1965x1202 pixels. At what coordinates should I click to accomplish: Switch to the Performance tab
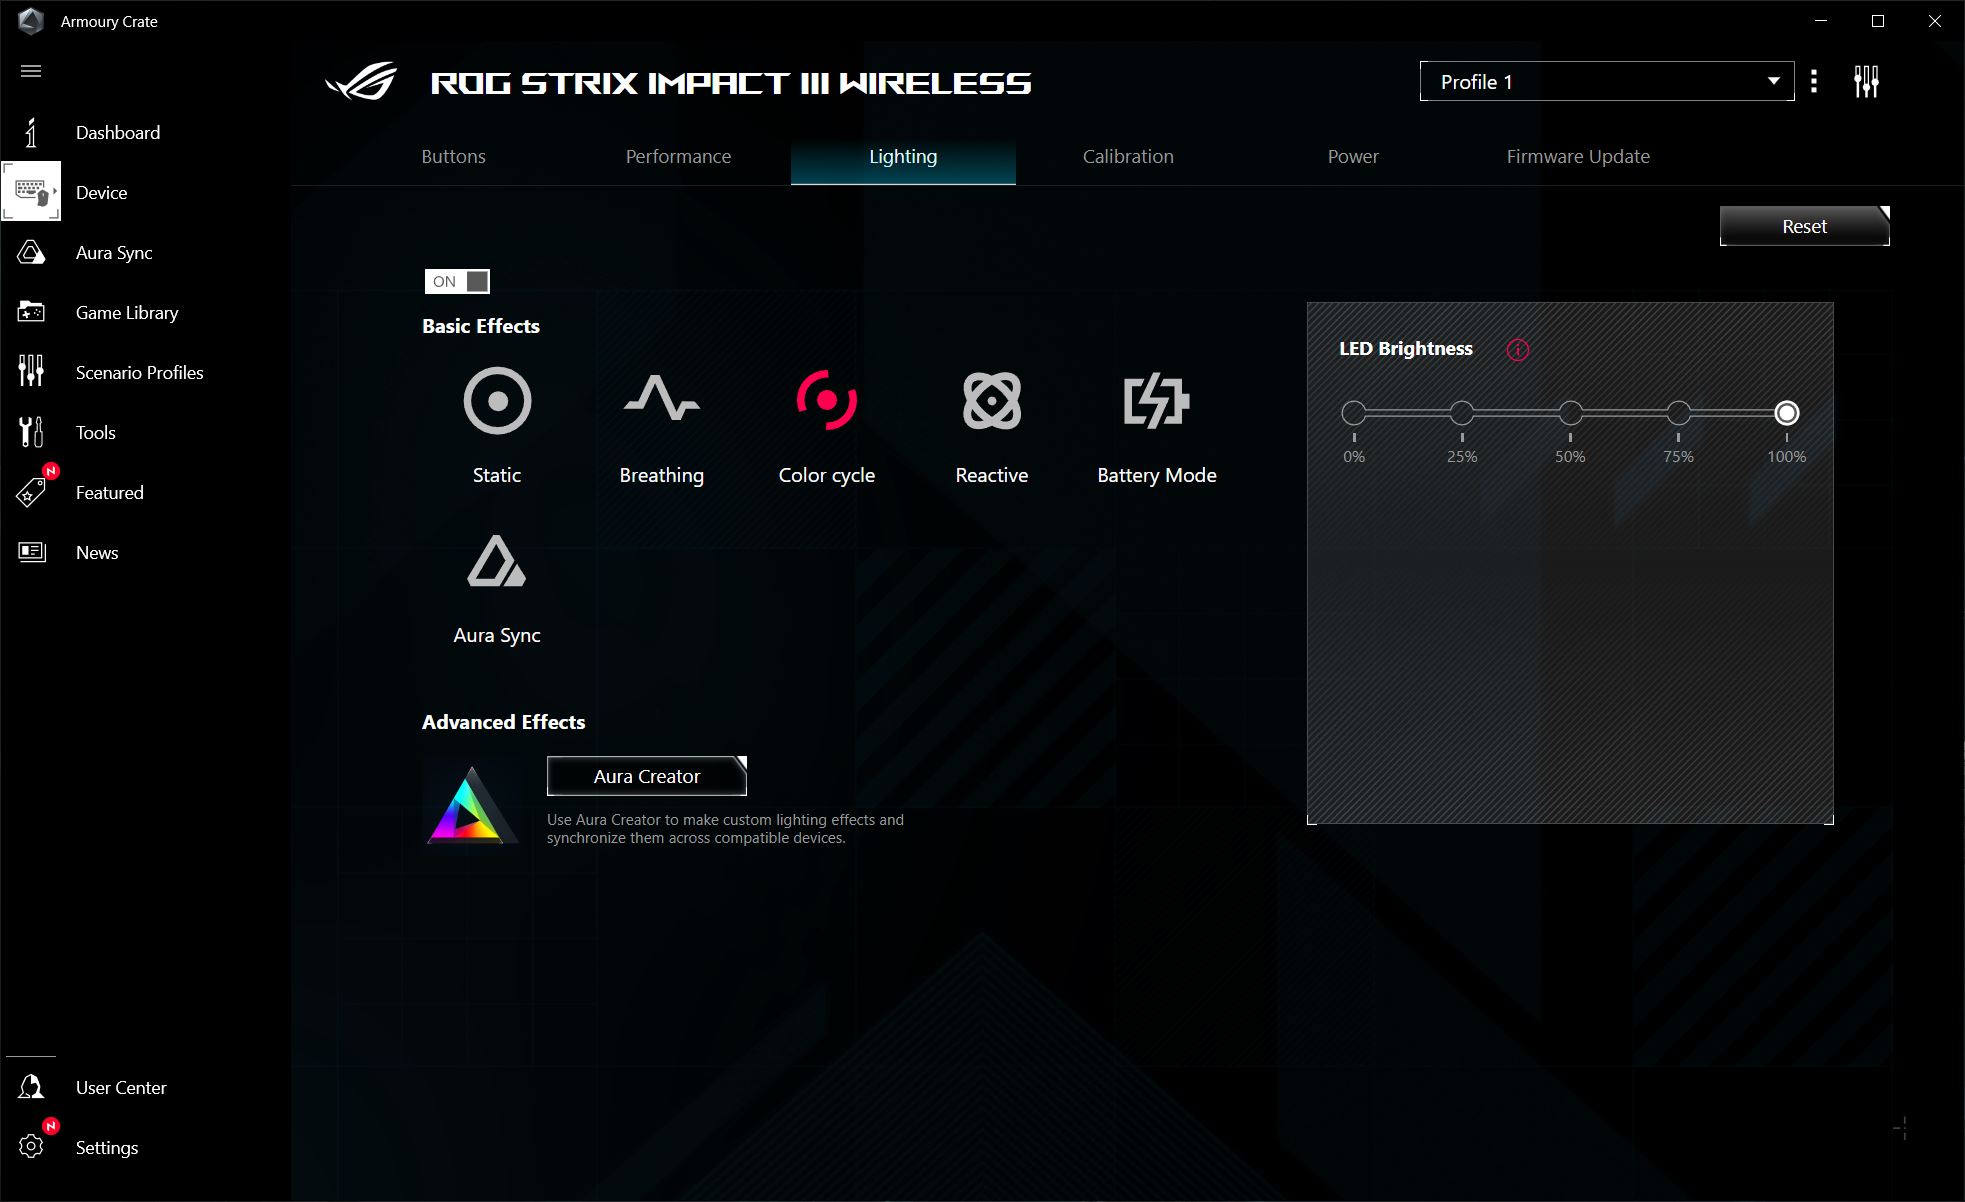pos(678,156)
